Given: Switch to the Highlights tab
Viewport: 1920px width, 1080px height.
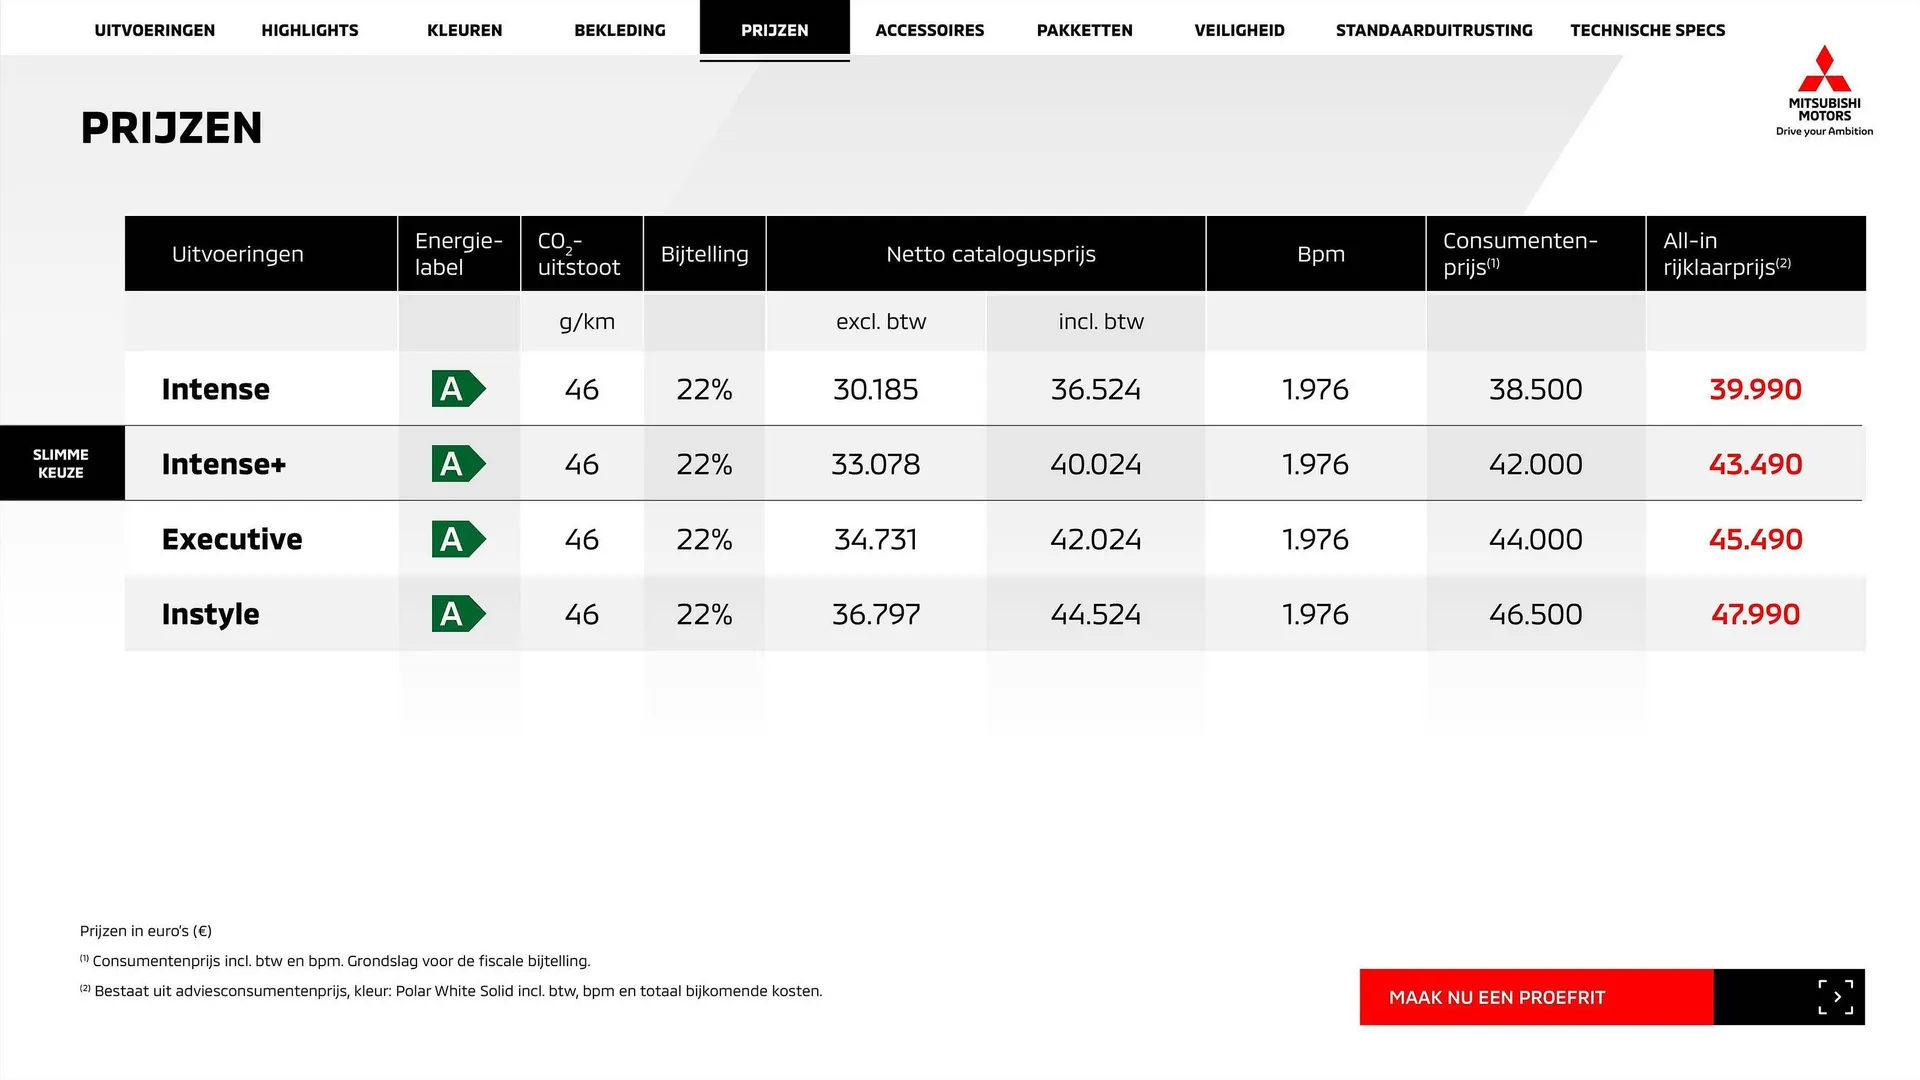Looking at the screenshot, I should 310,30.
